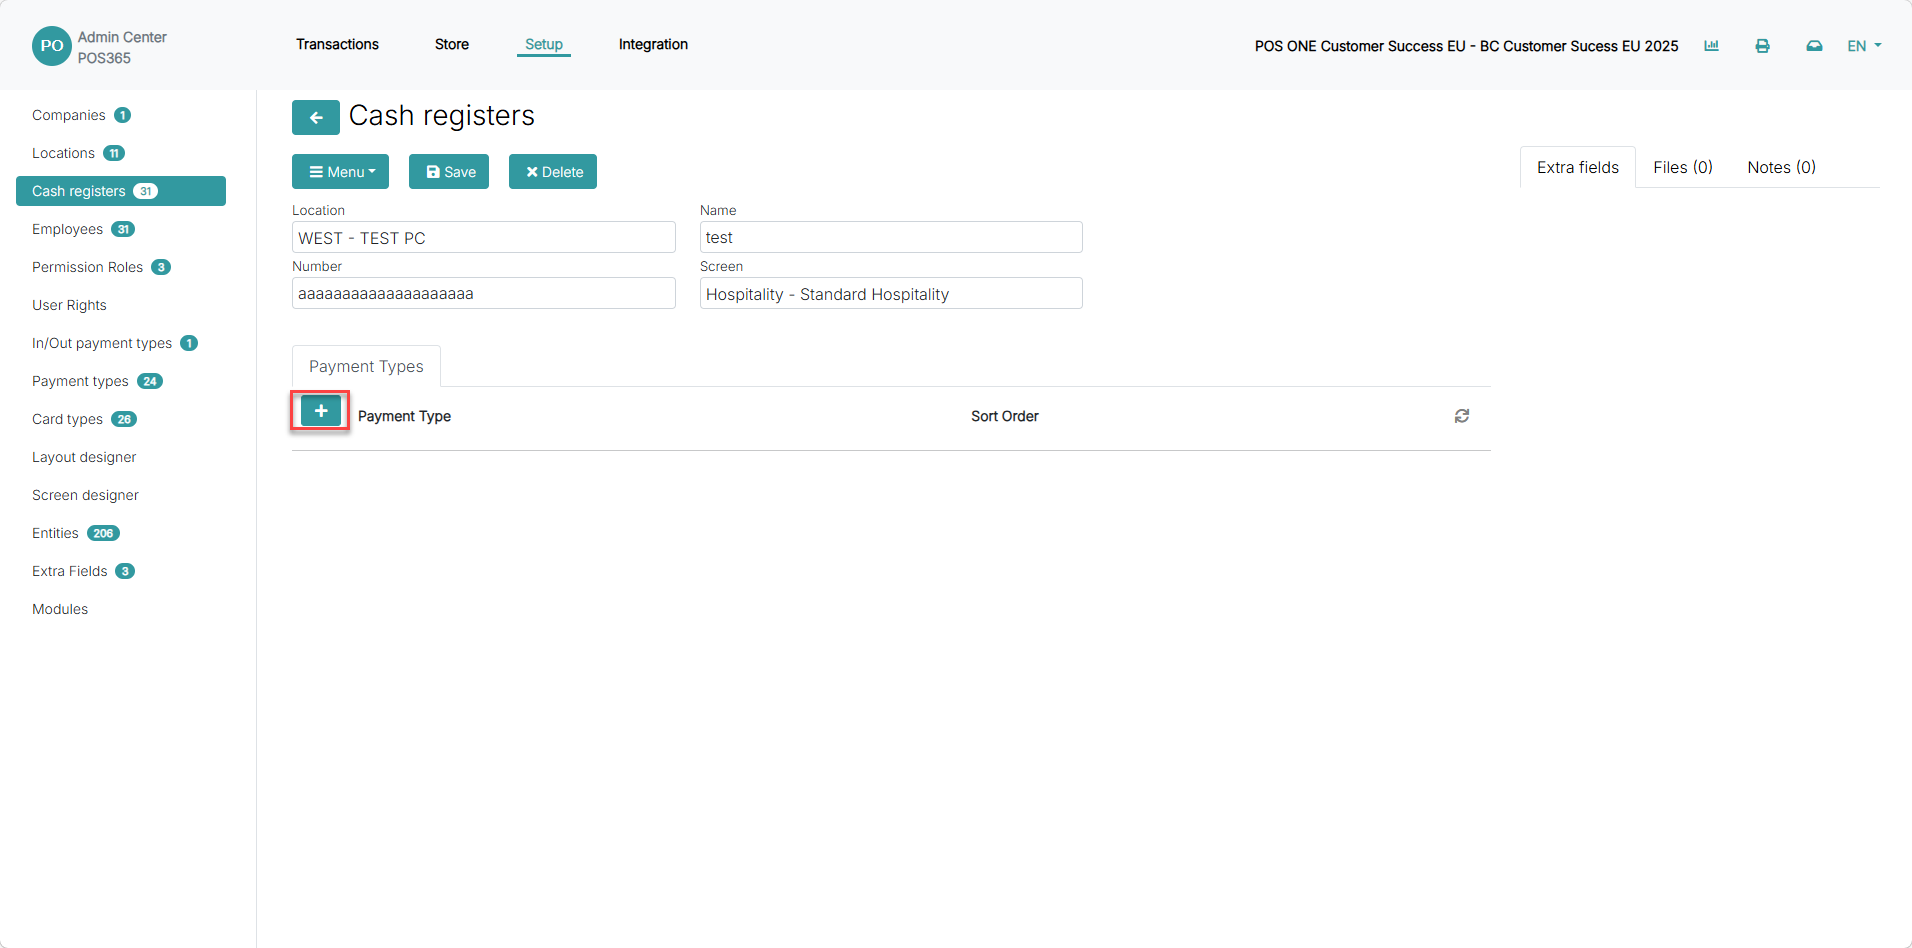Switch to the Files (0) tab
Image resolution: width=1912 pixels, height=948 pixels.
(x=1683, y=167)
